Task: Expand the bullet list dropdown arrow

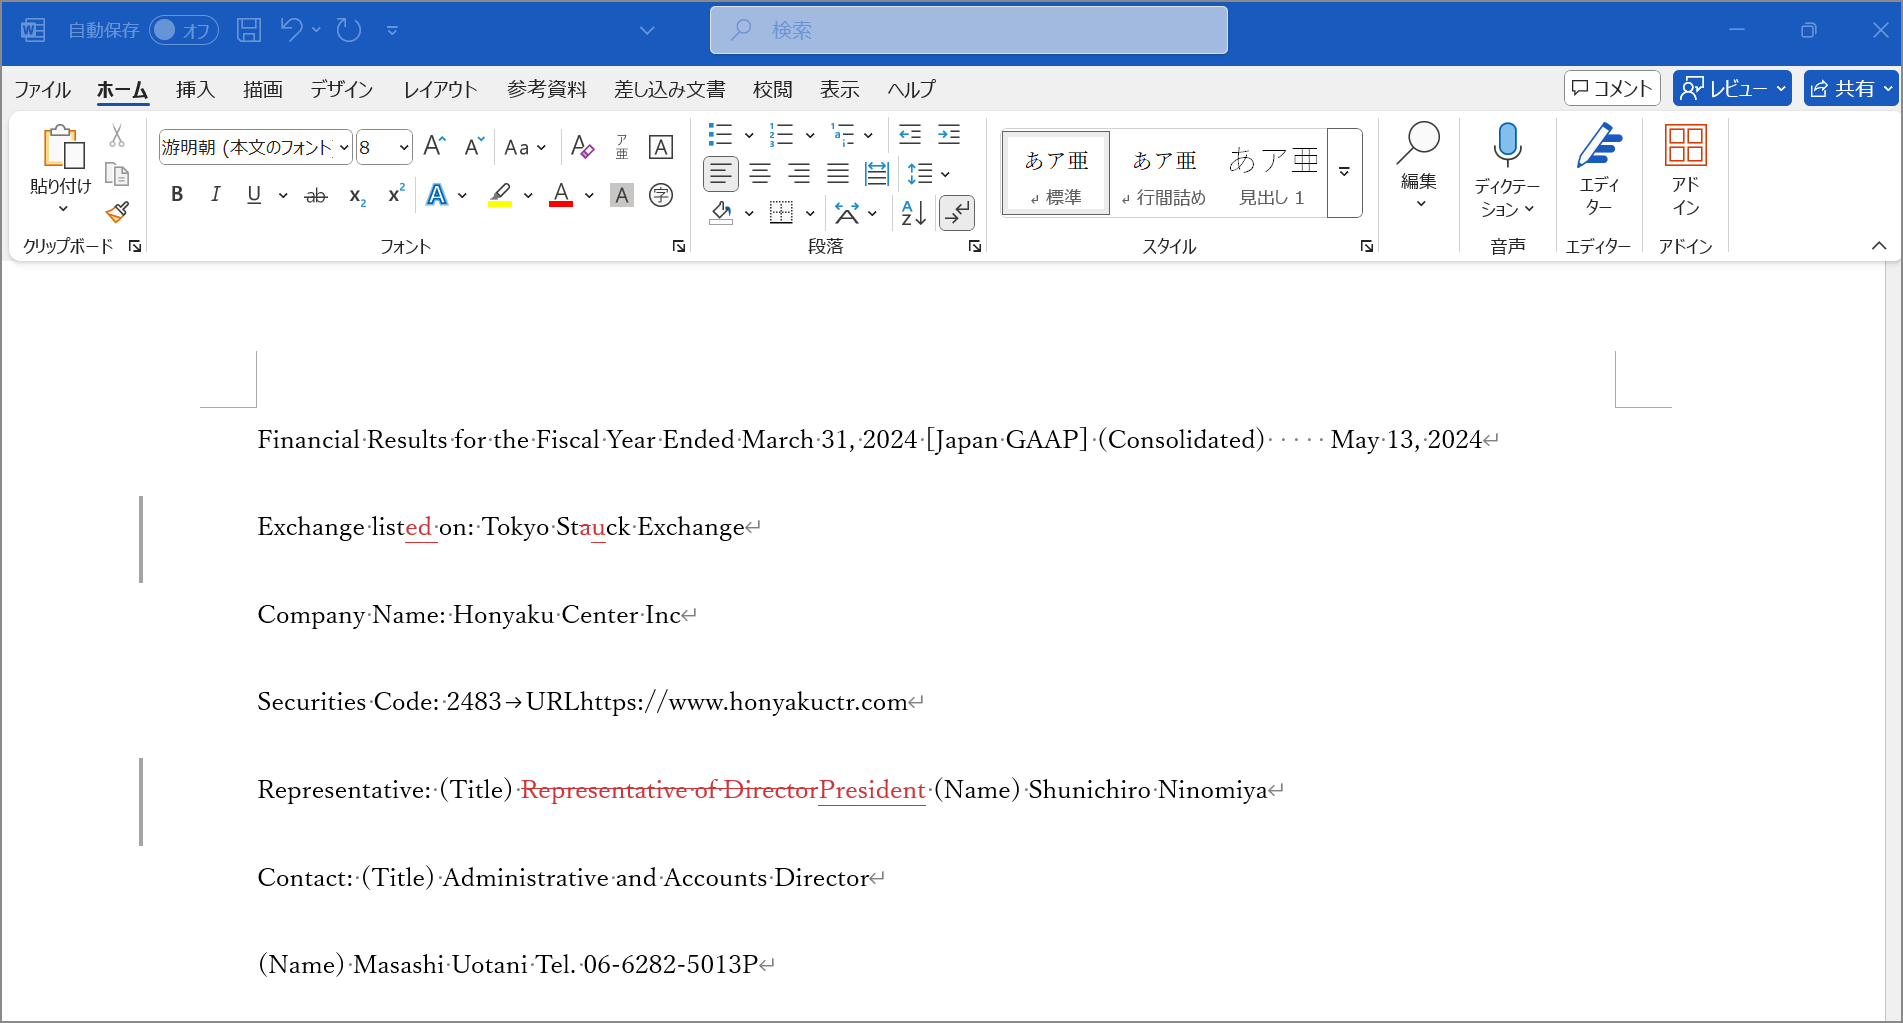Action: [x=749, y=134]
